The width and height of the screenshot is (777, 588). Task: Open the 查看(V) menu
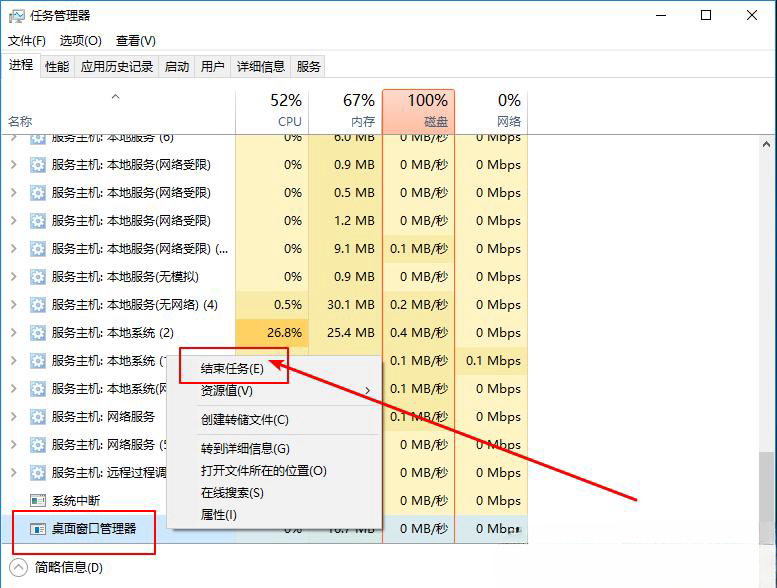[135, 41]
